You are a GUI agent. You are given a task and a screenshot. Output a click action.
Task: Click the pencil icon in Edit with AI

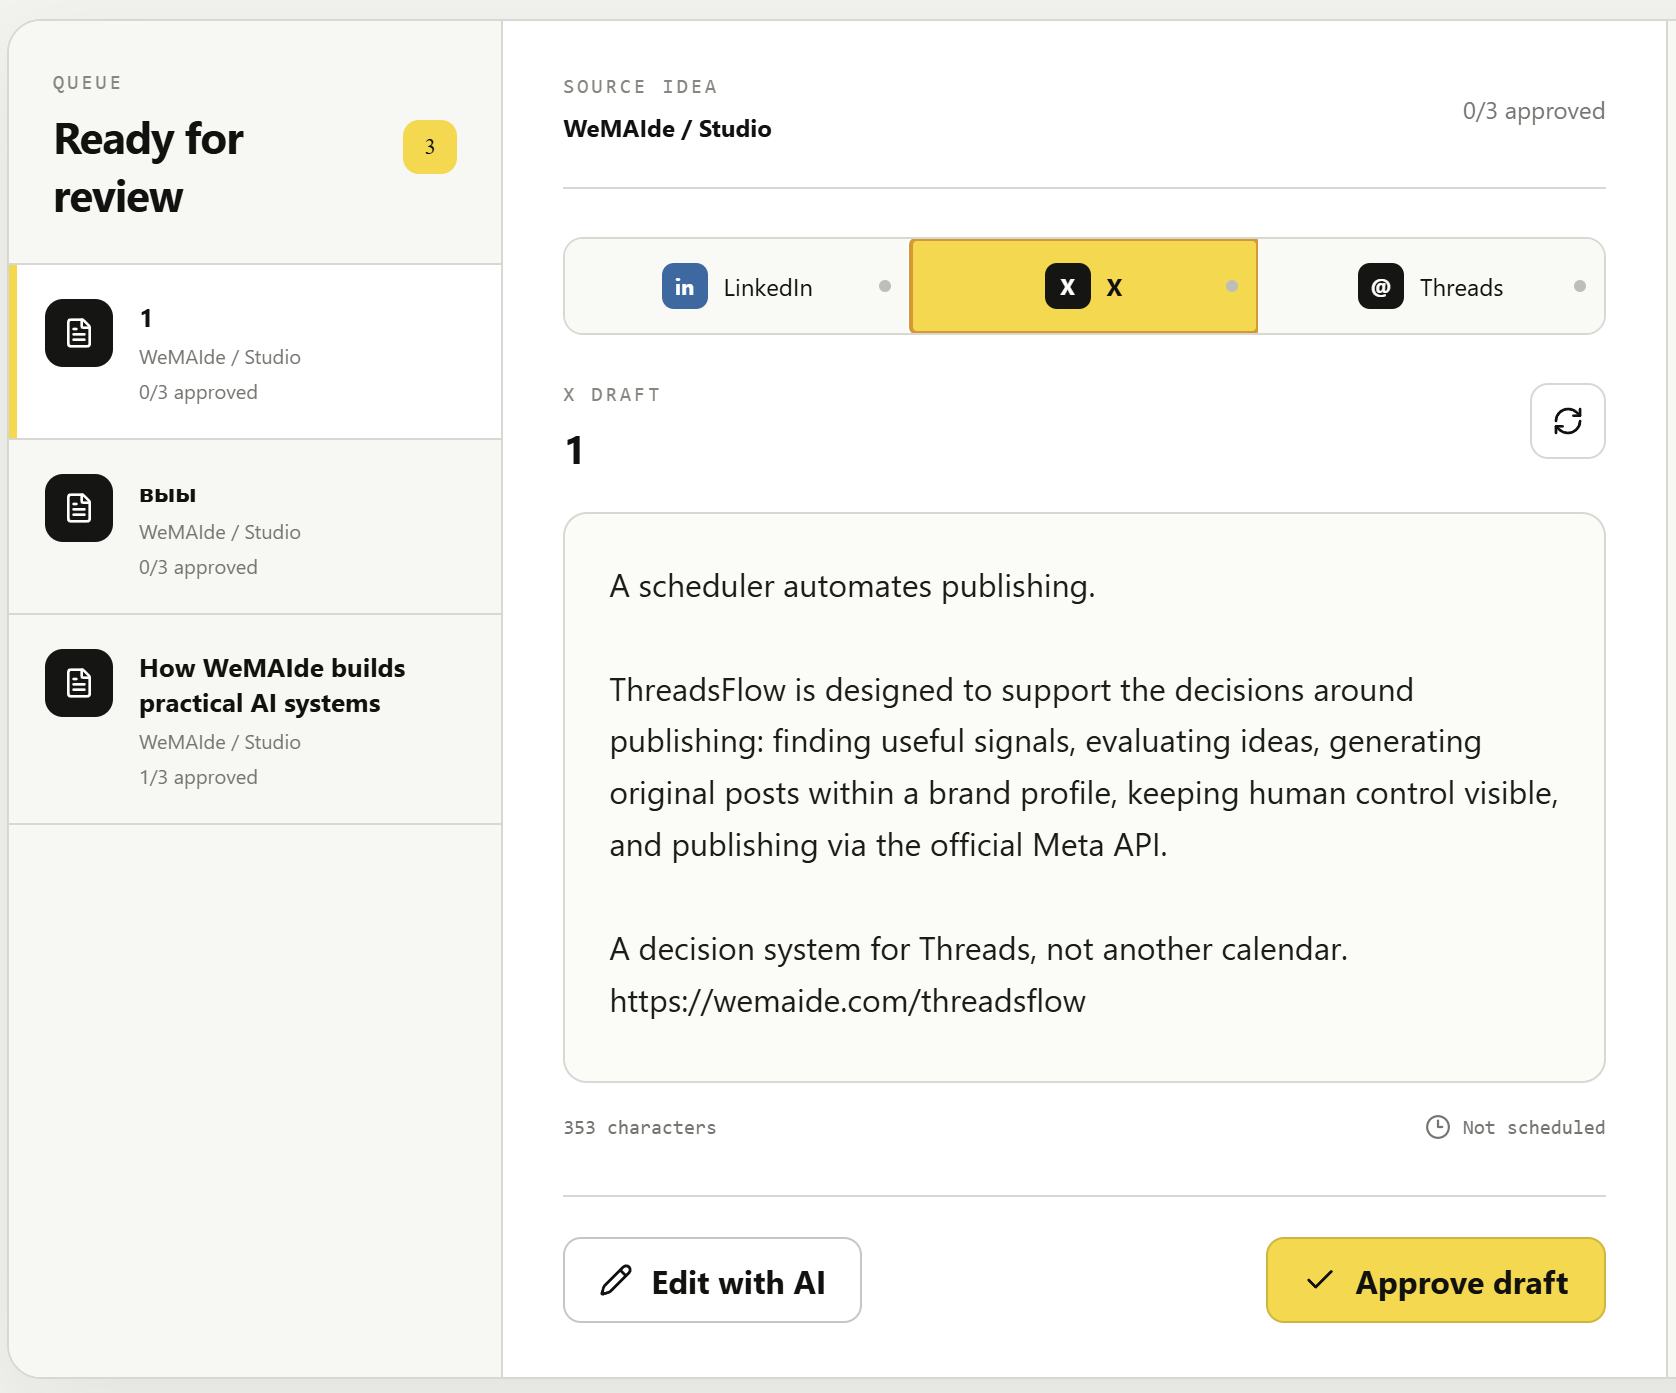[616, 1281]
